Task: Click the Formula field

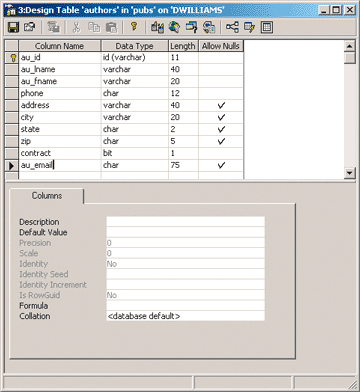Action: pyautogui.click(x=185, y=306)
